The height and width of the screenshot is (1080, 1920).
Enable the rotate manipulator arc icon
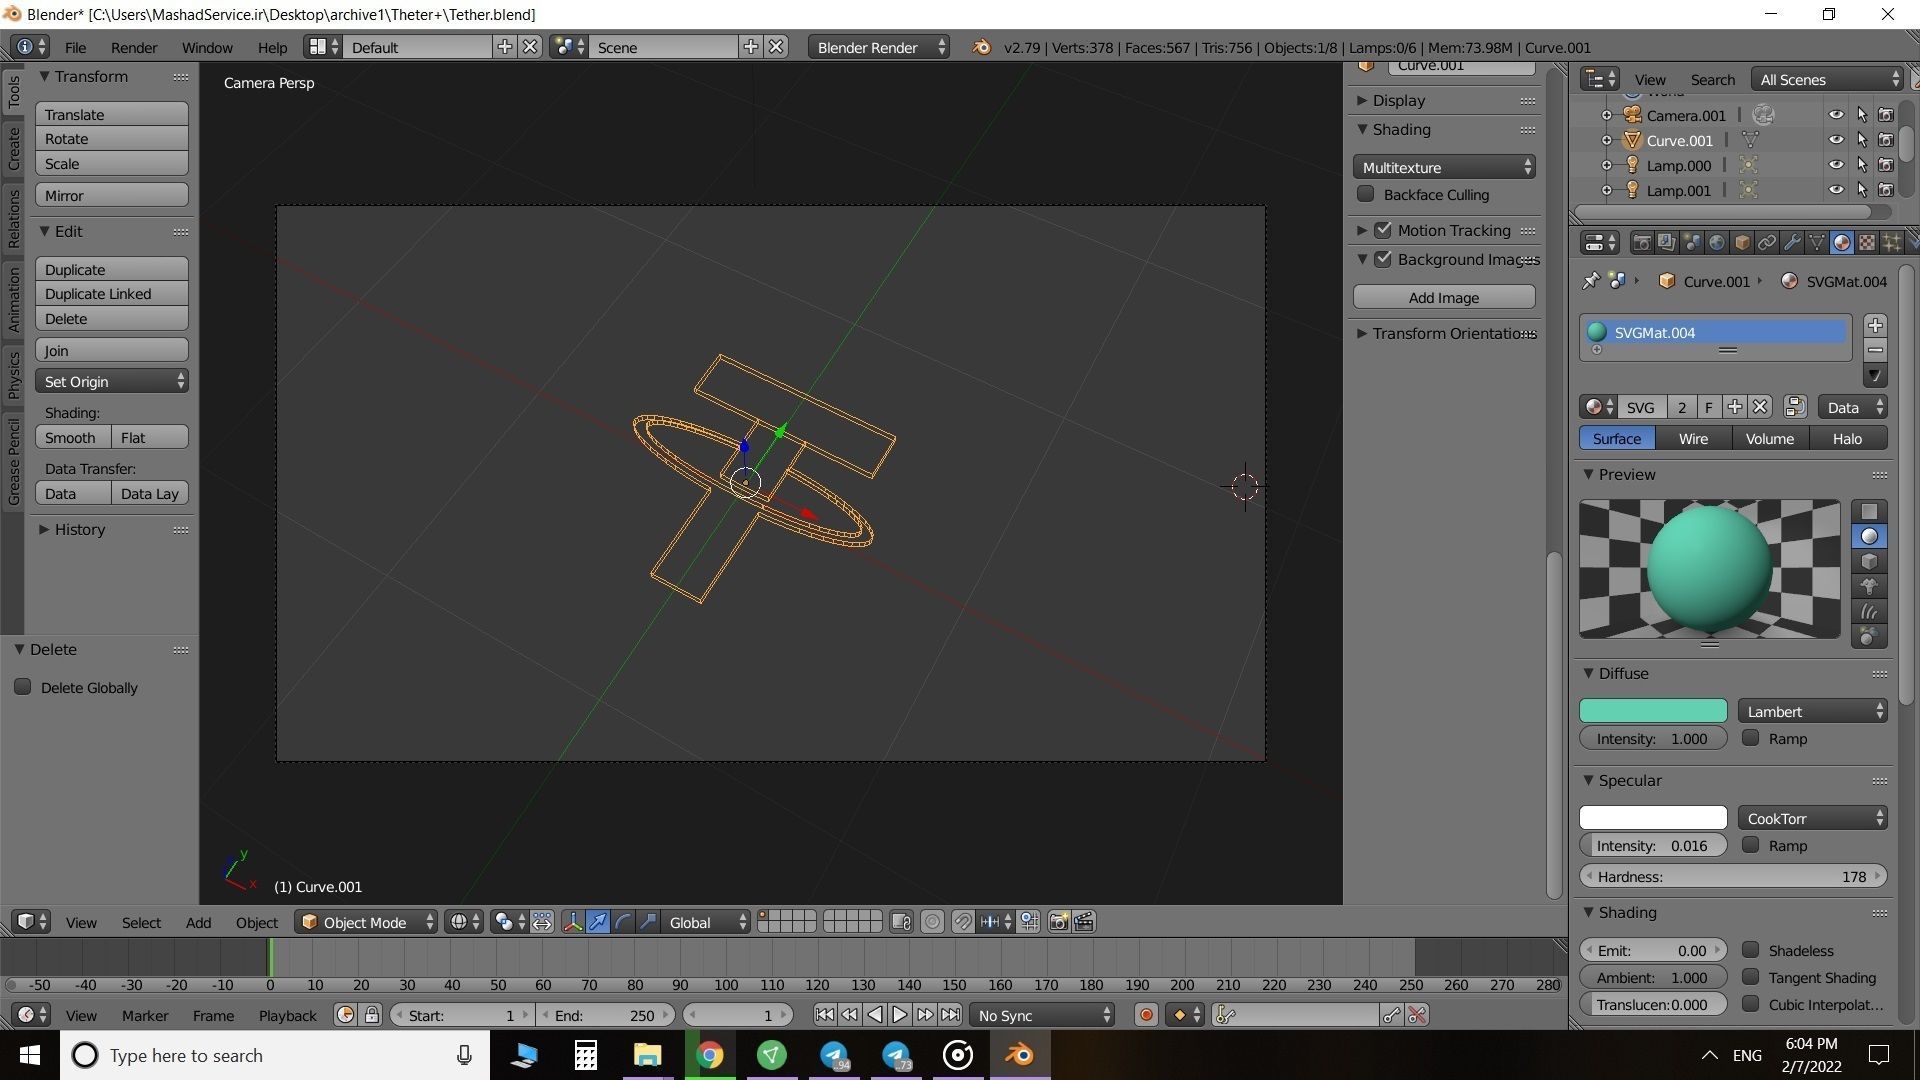coord(623,922)
